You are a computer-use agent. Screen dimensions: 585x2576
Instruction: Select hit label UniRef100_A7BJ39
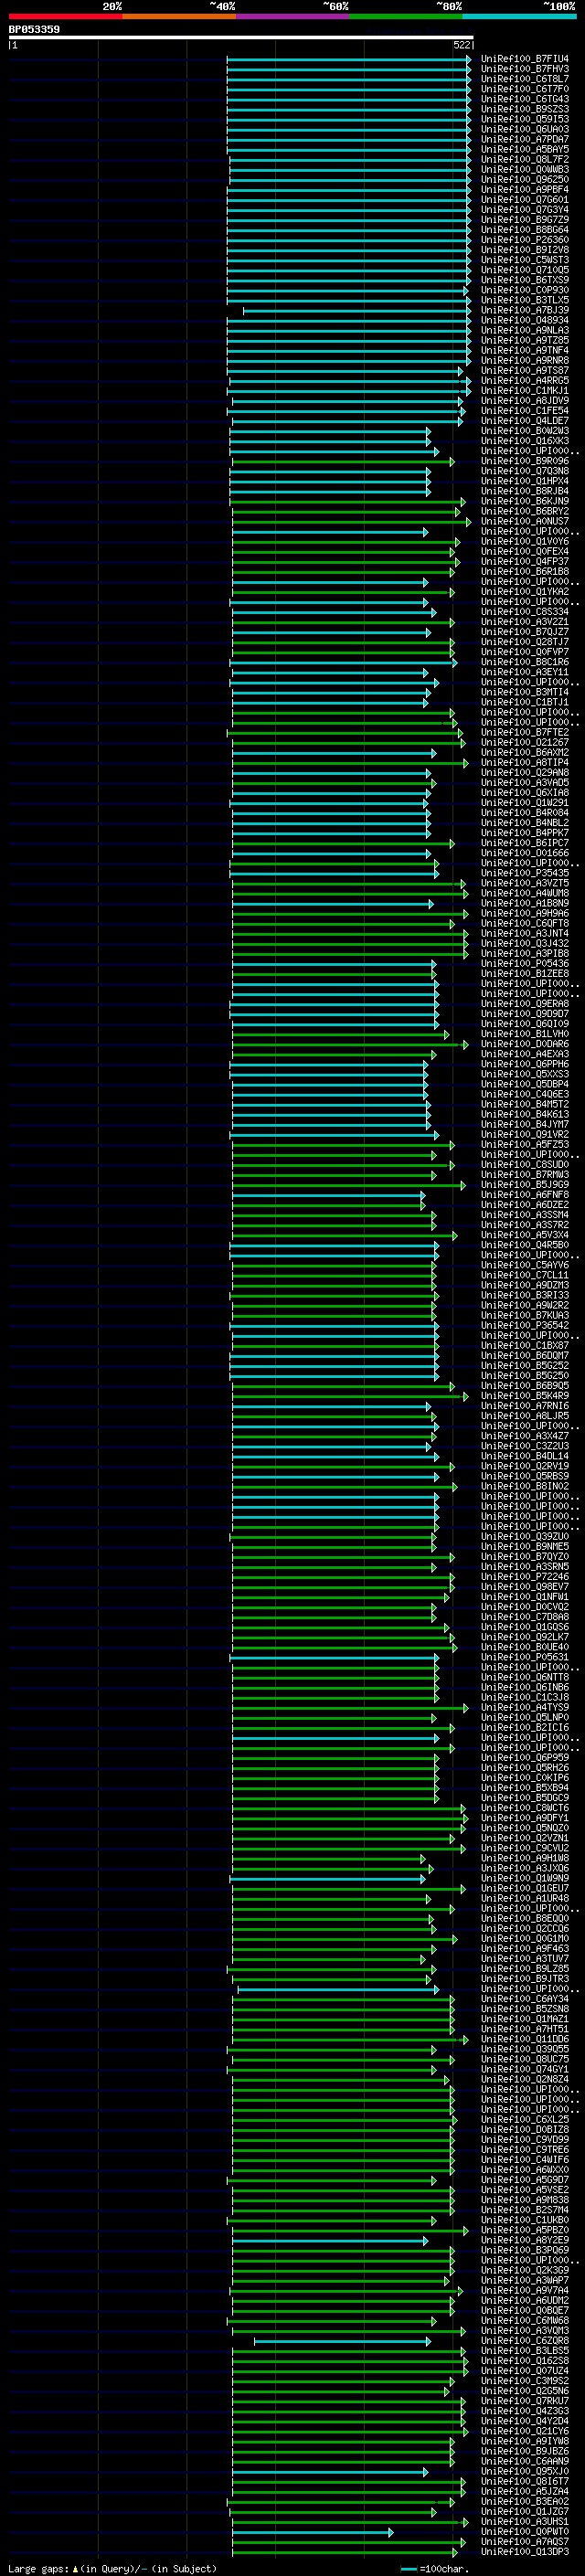coord(525,310)
